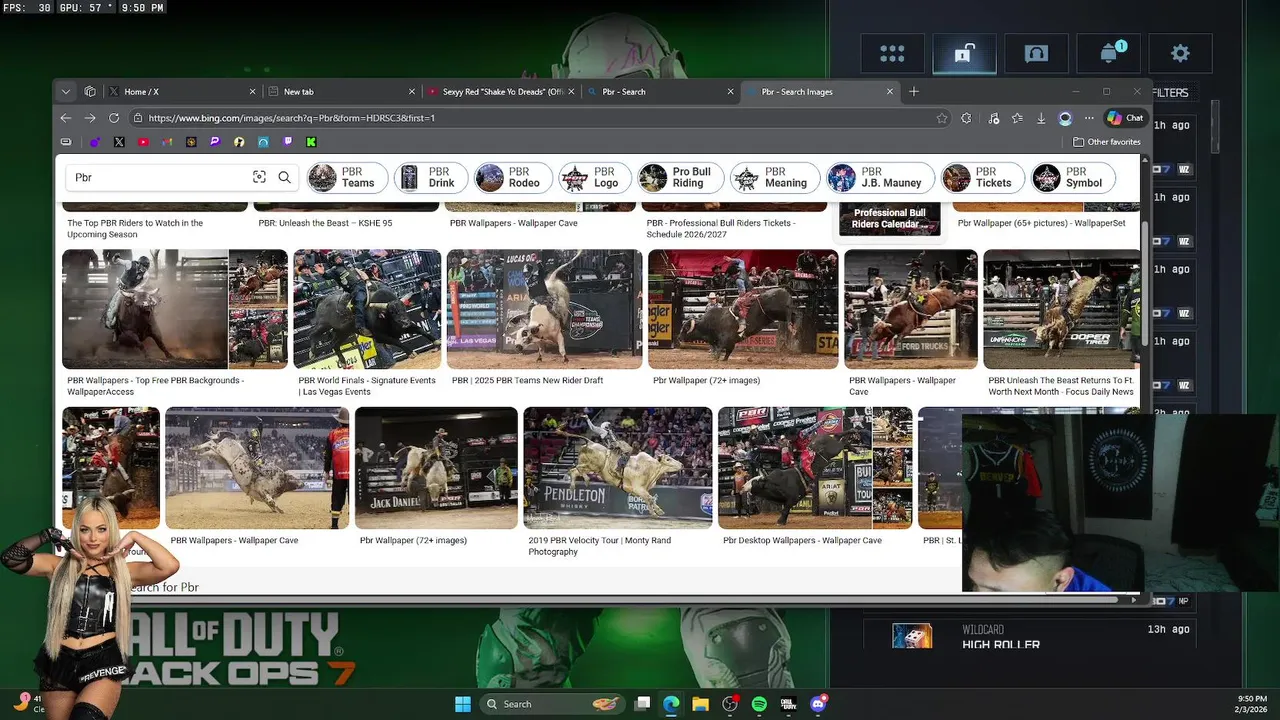Open Professional Bull Riders Calendar thumbnail
The image size is (1280, 720).
pyautogui.click(x=890, y=218)
